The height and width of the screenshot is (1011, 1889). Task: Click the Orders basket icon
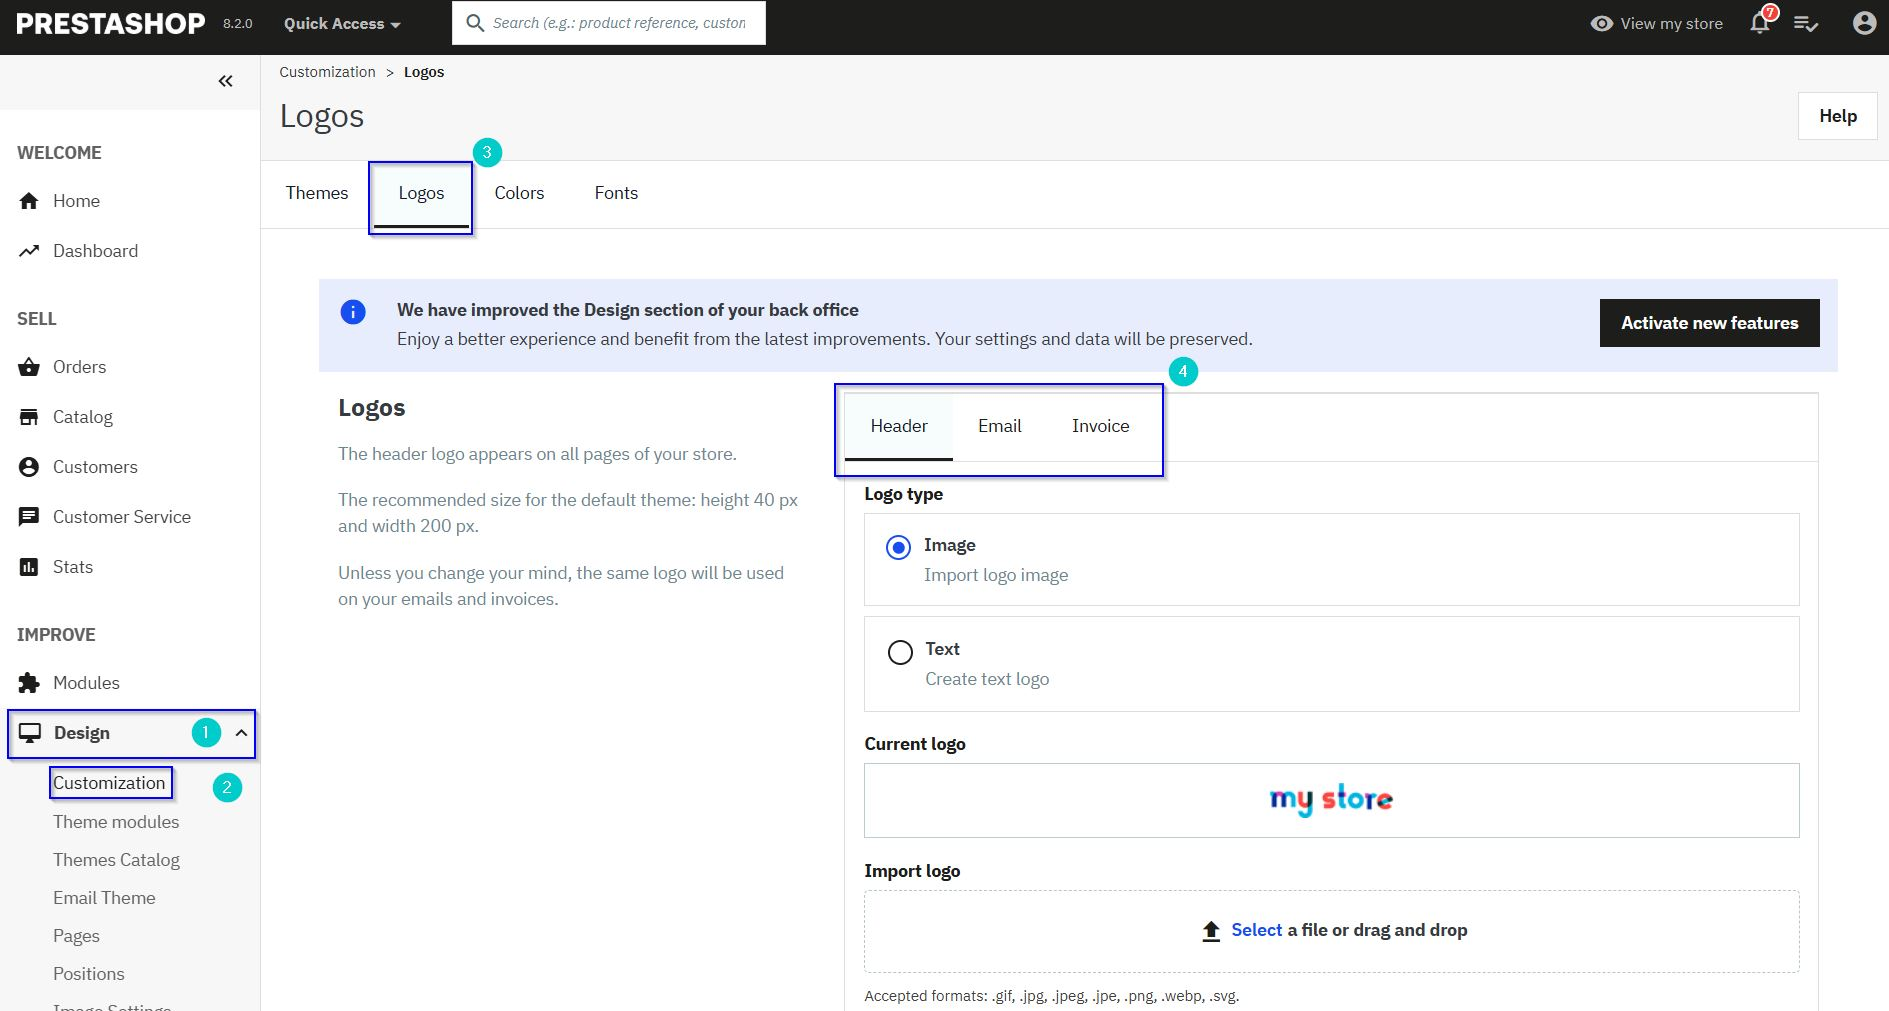click(x=29, y=367)
